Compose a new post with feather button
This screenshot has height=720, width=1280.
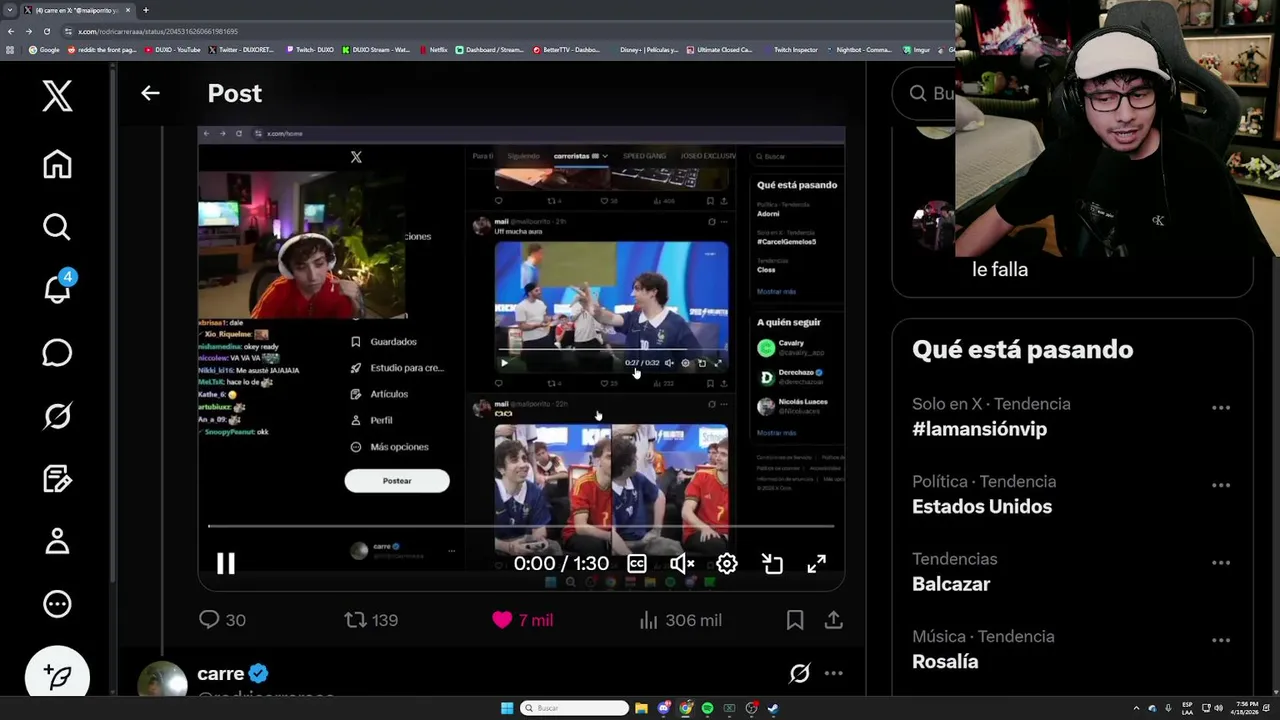click(57, 677)
